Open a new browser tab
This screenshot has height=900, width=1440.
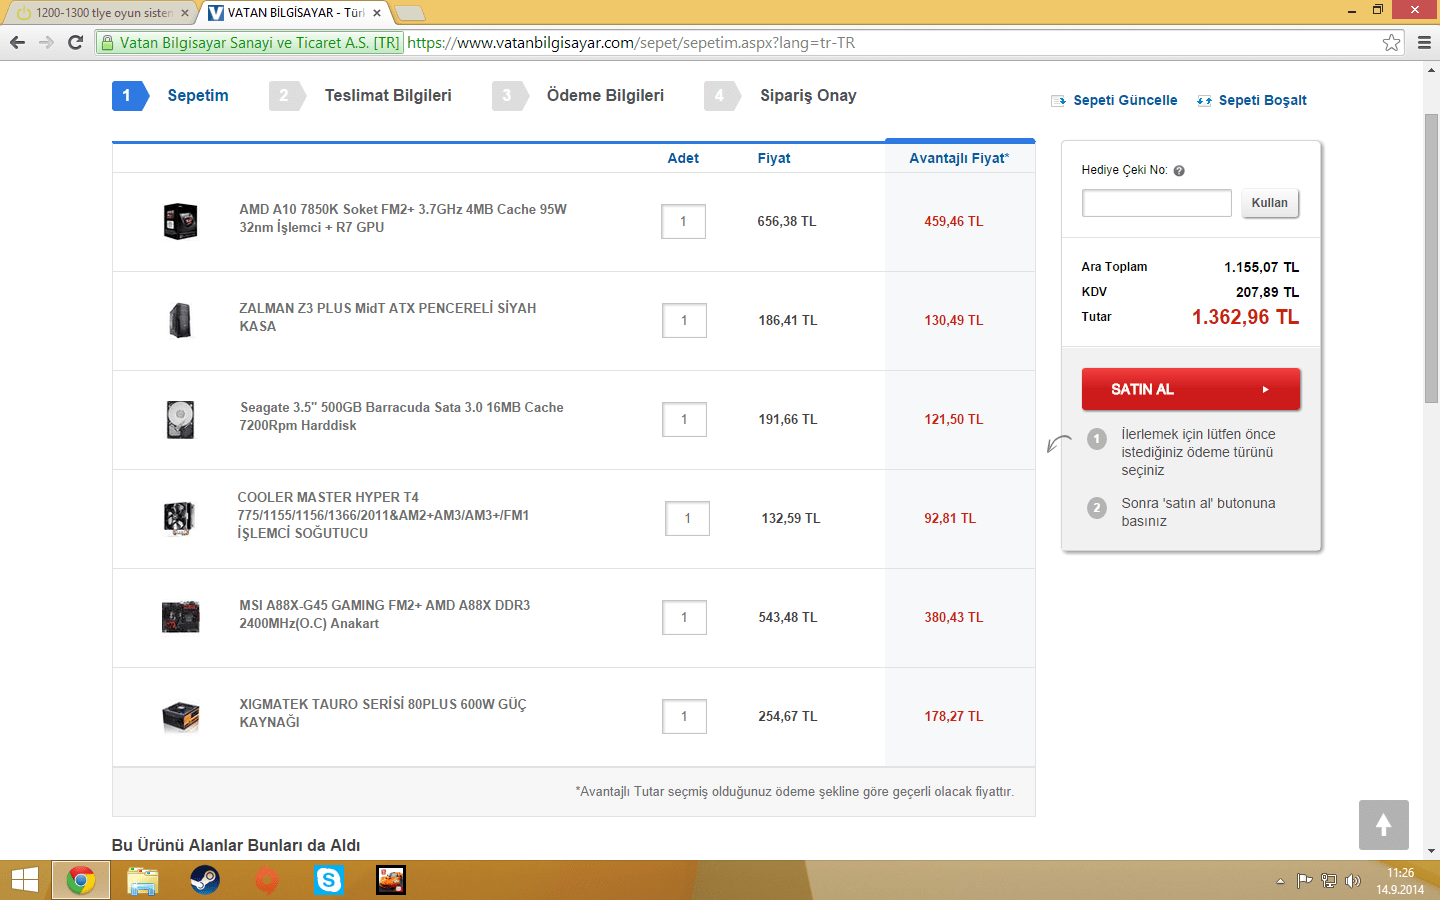410,13
